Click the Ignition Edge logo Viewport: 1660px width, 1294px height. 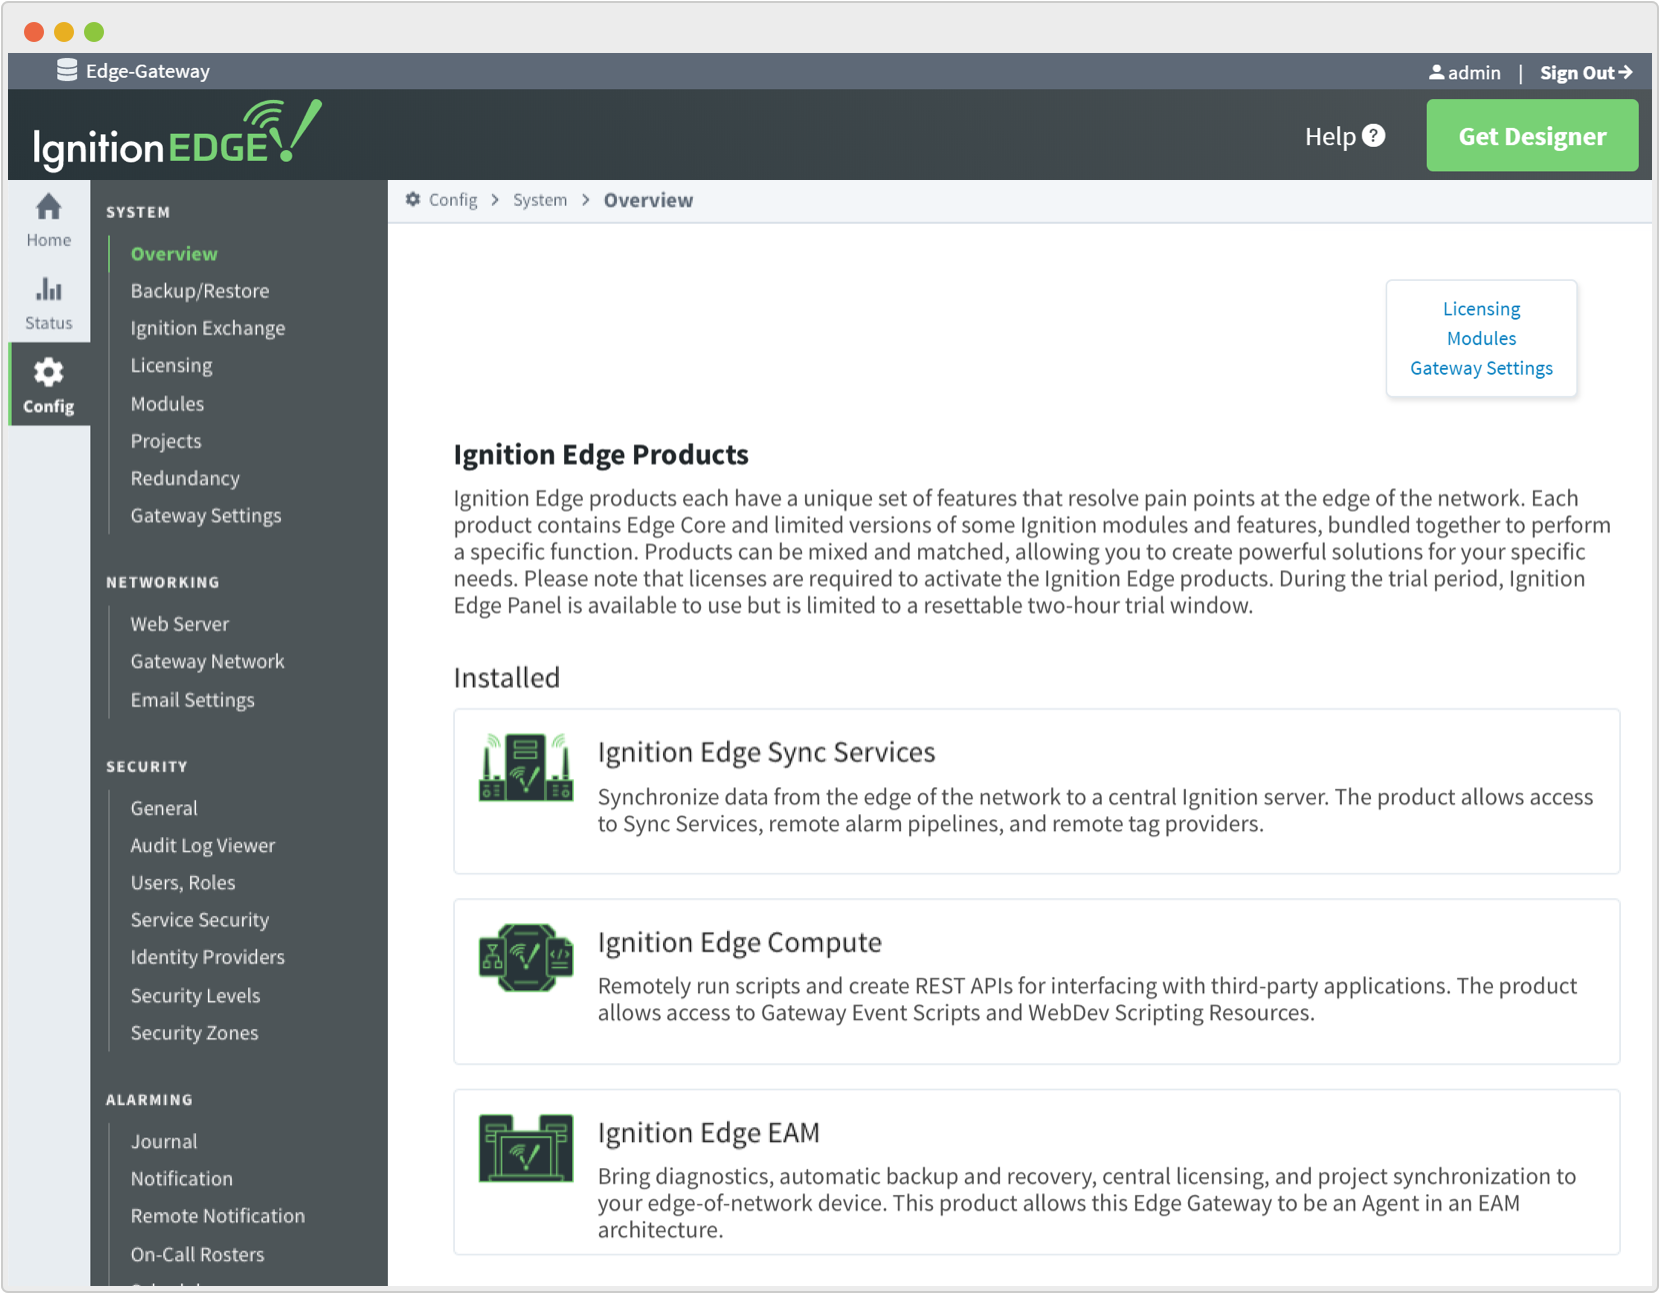pos(177,136)
